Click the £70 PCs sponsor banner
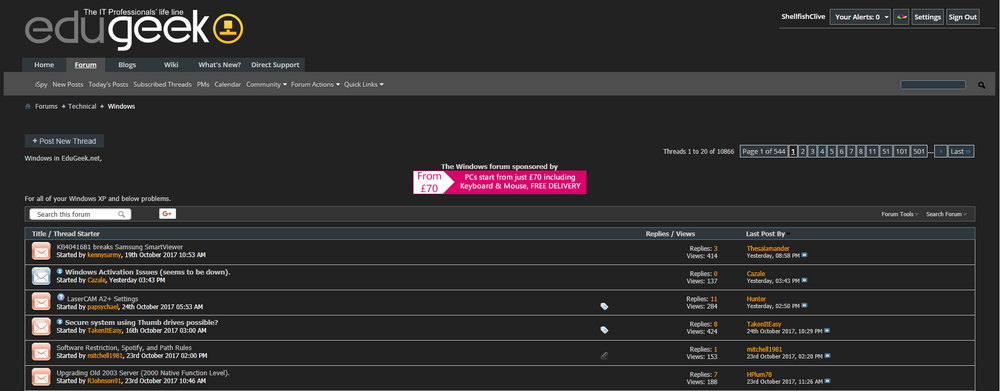1000x391 pixels. 499,182
